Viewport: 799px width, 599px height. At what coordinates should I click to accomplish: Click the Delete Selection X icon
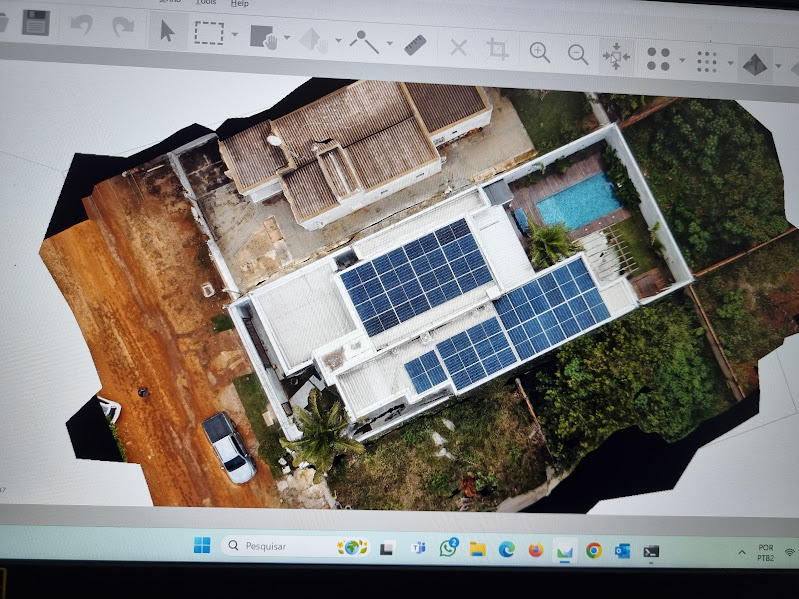pyautogui.click(x=458, y=47)
